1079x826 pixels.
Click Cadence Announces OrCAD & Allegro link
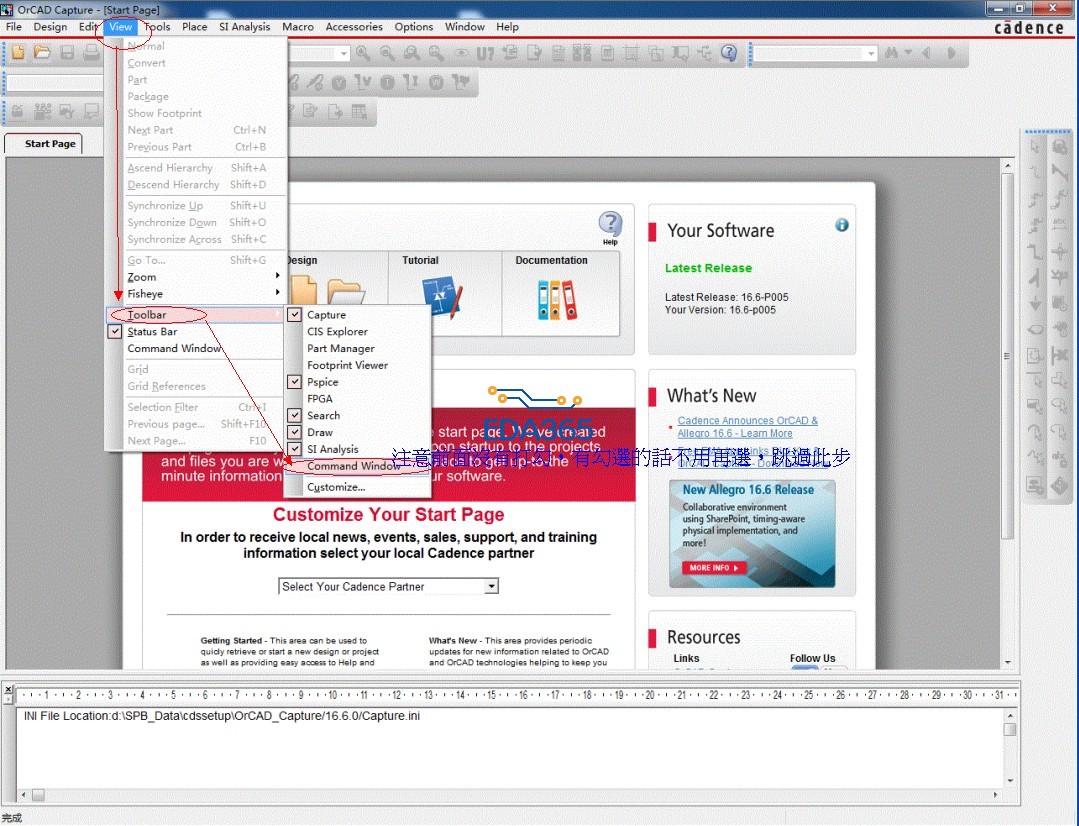pos(747,427)
